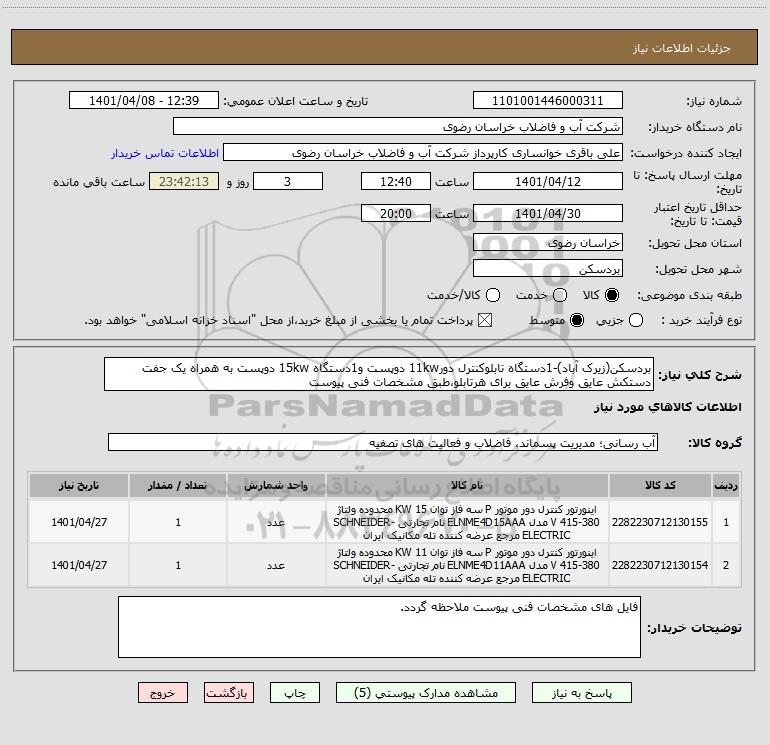770x745 pixels.
Task: Select the کالا/خدمت radio button
Action: [493, 295]
